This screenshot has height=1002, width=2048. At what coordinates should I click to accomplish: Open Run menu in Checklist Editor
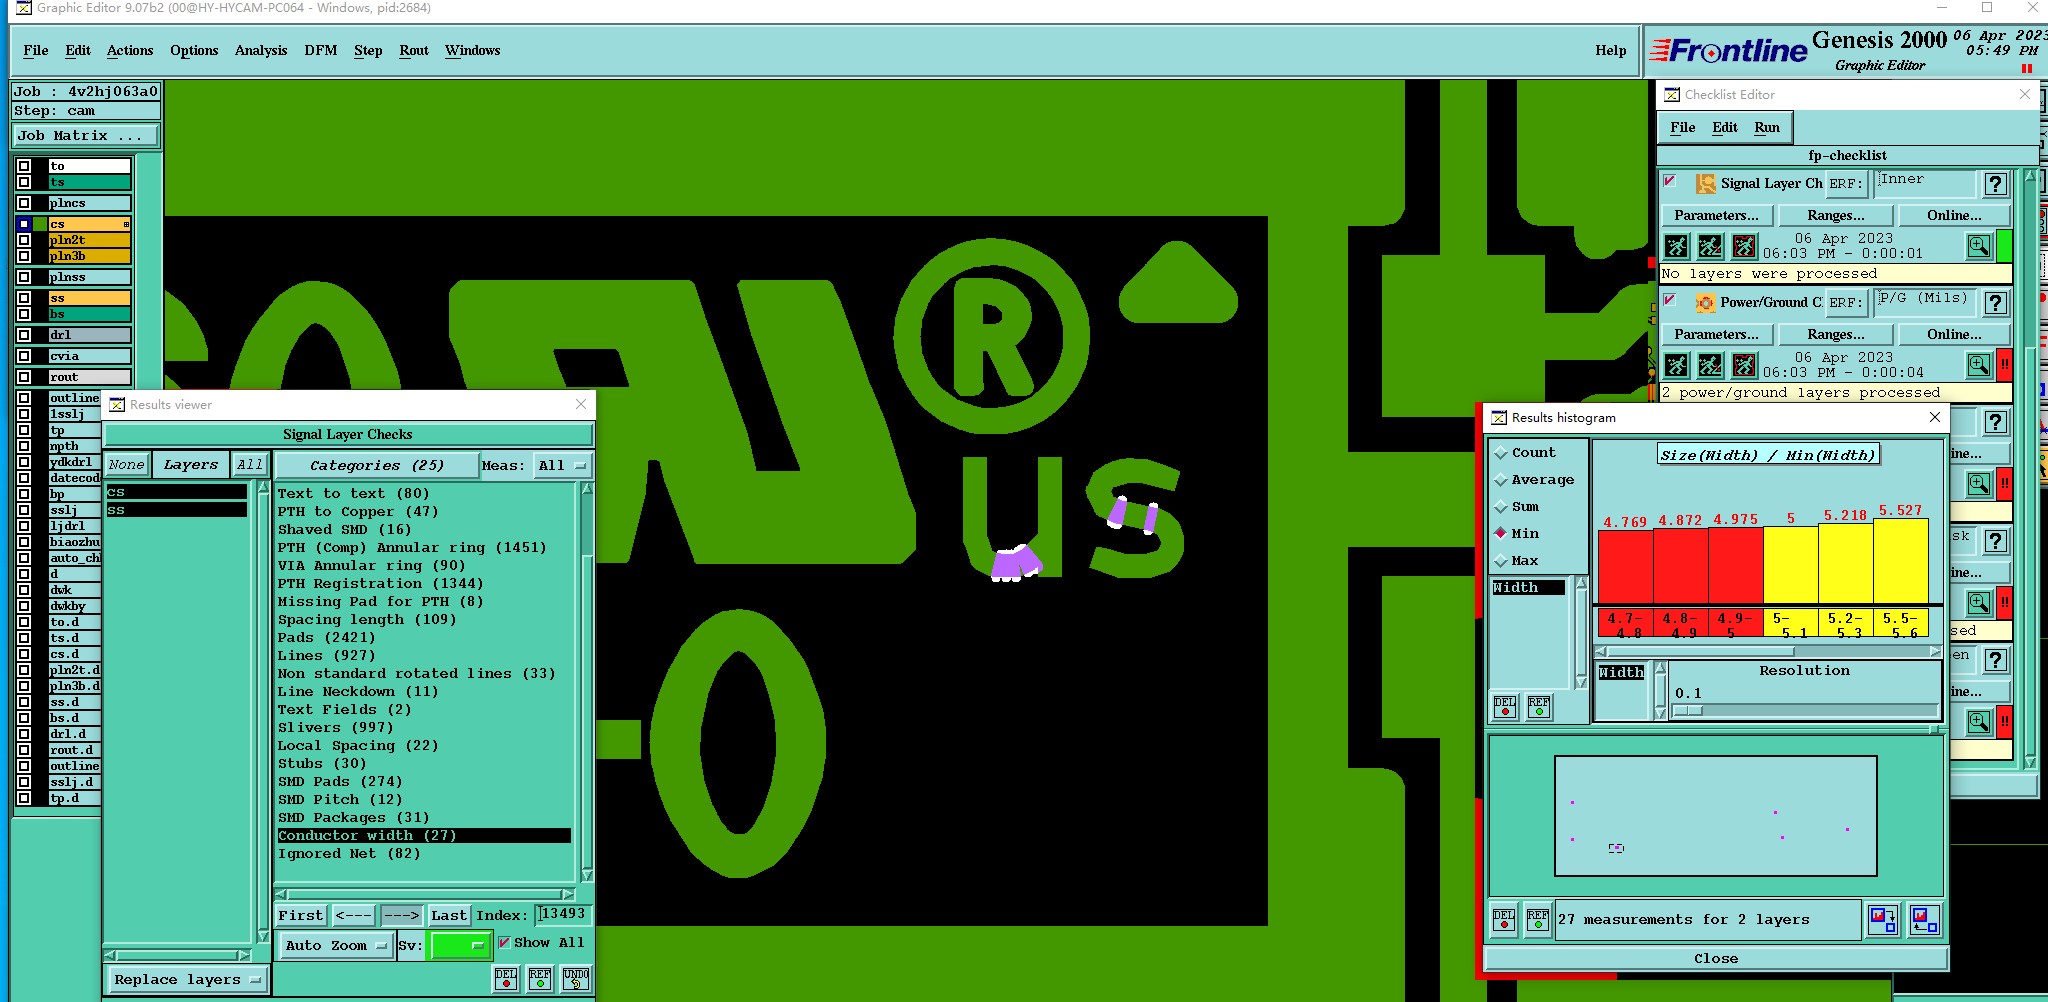pos(1767,127)
